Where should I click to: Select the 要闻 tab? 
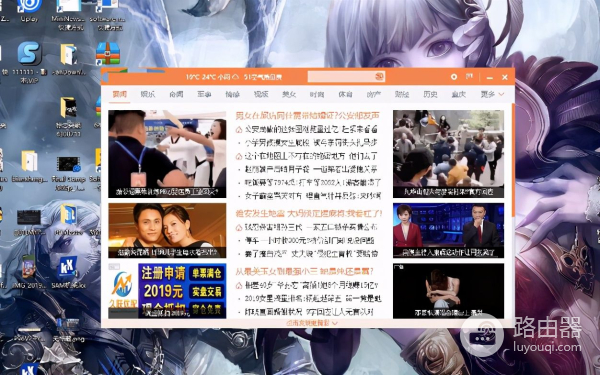119,94
